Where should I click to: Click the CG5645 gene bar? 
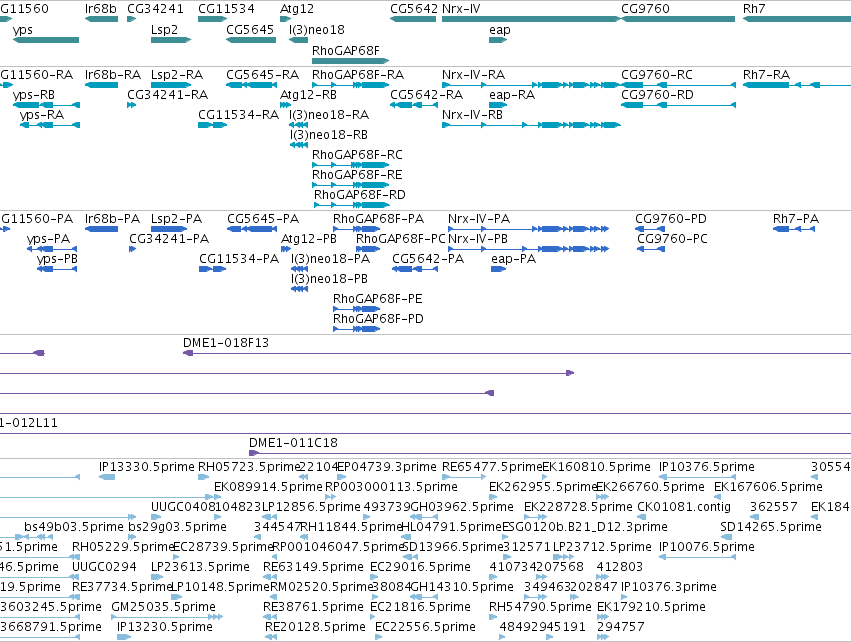(x=251, y=40)
